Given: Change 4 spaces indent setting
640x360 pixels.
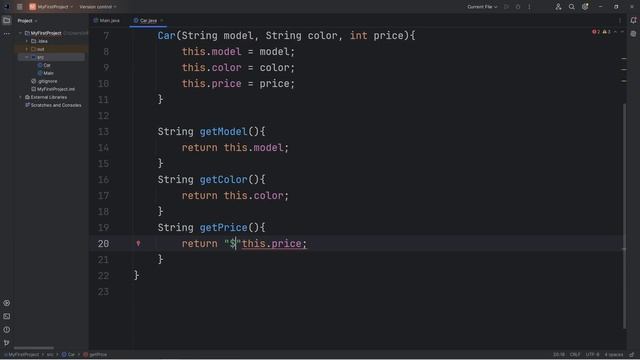Looking at the screenshot, I should 613,355.
